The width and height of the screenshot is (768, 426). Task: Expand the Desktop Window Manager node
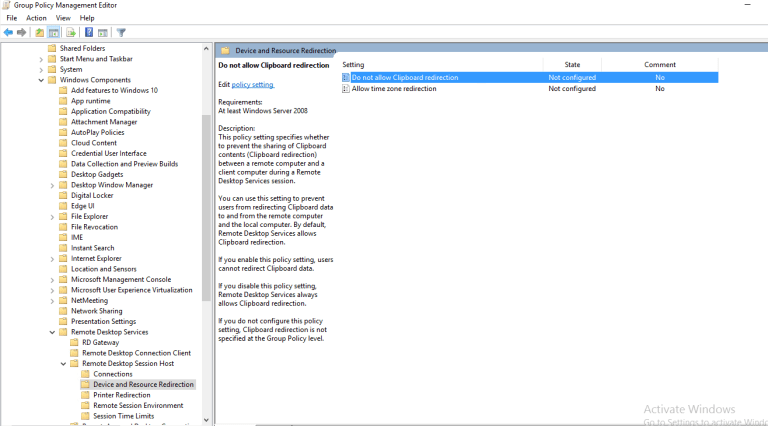(52, 186)
